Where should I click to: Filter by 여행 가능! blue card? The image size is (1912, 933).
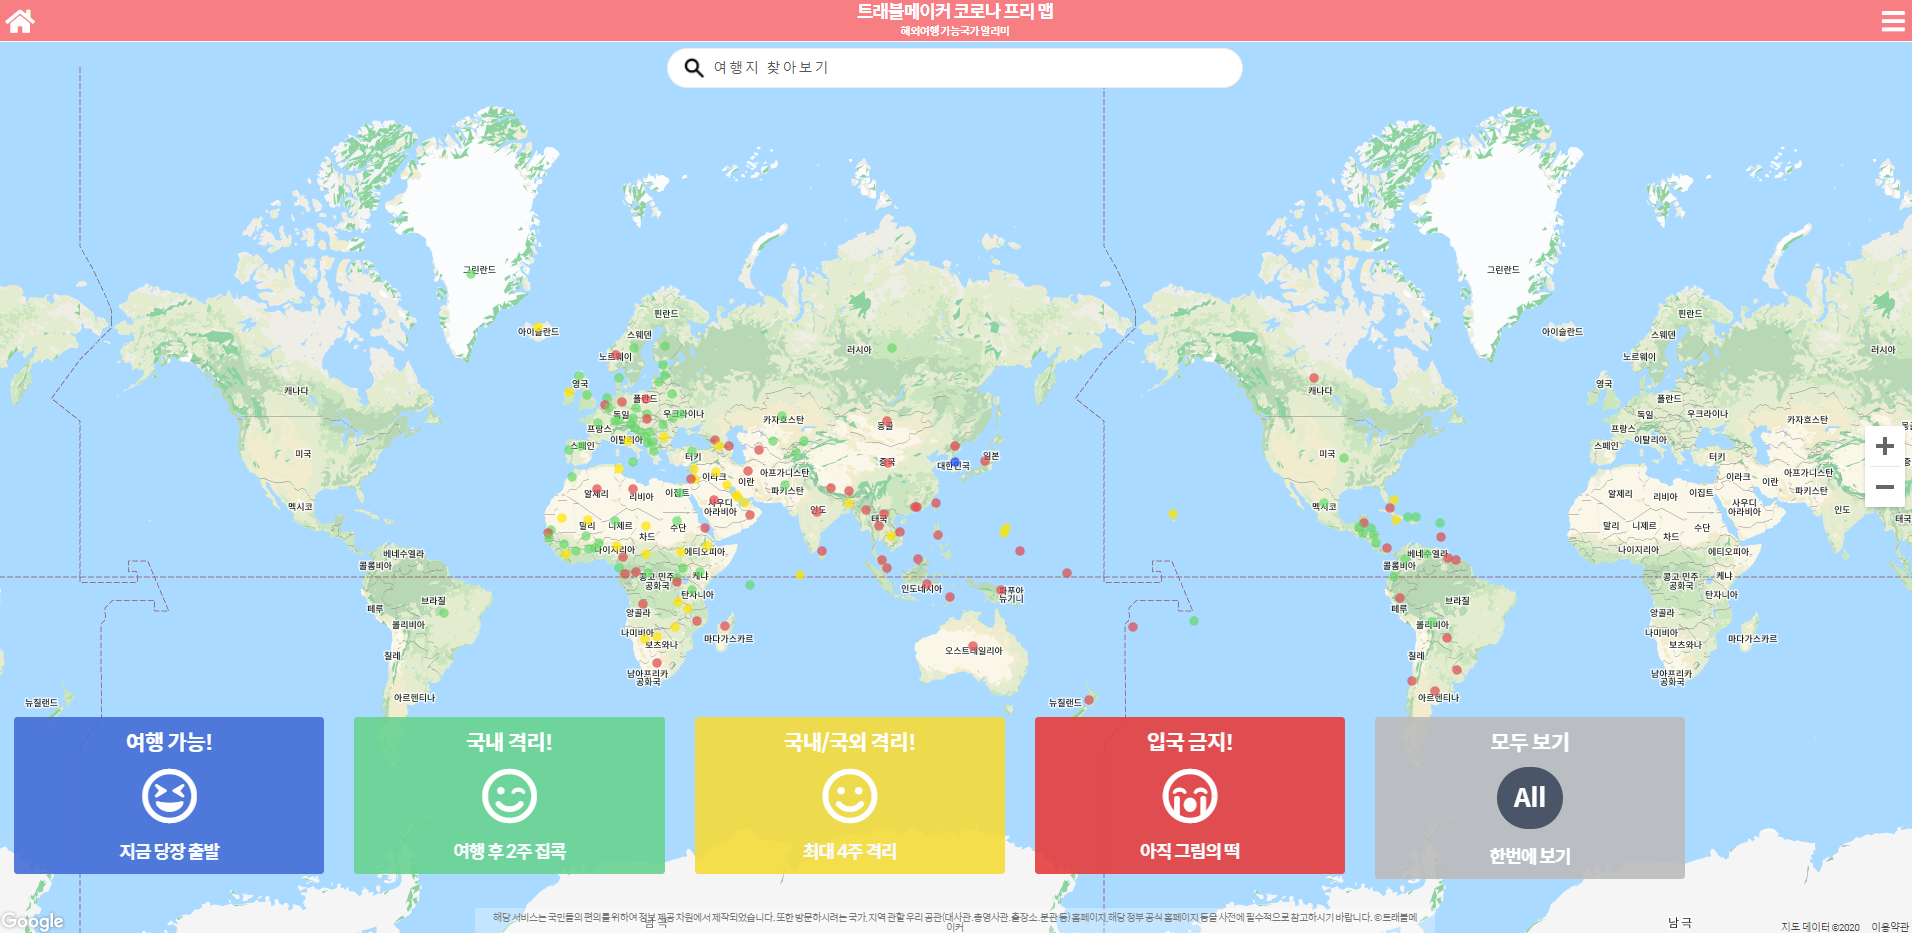pyautogui.click(x=169, y=795)
